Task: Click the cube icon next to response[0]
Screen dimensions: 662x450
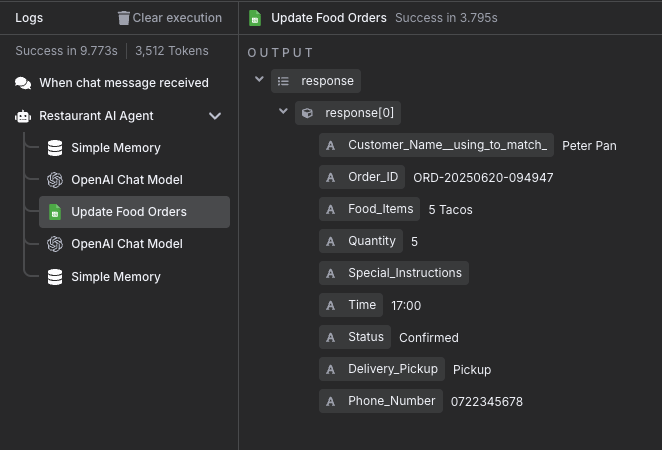Action: (x=307, y=113)
